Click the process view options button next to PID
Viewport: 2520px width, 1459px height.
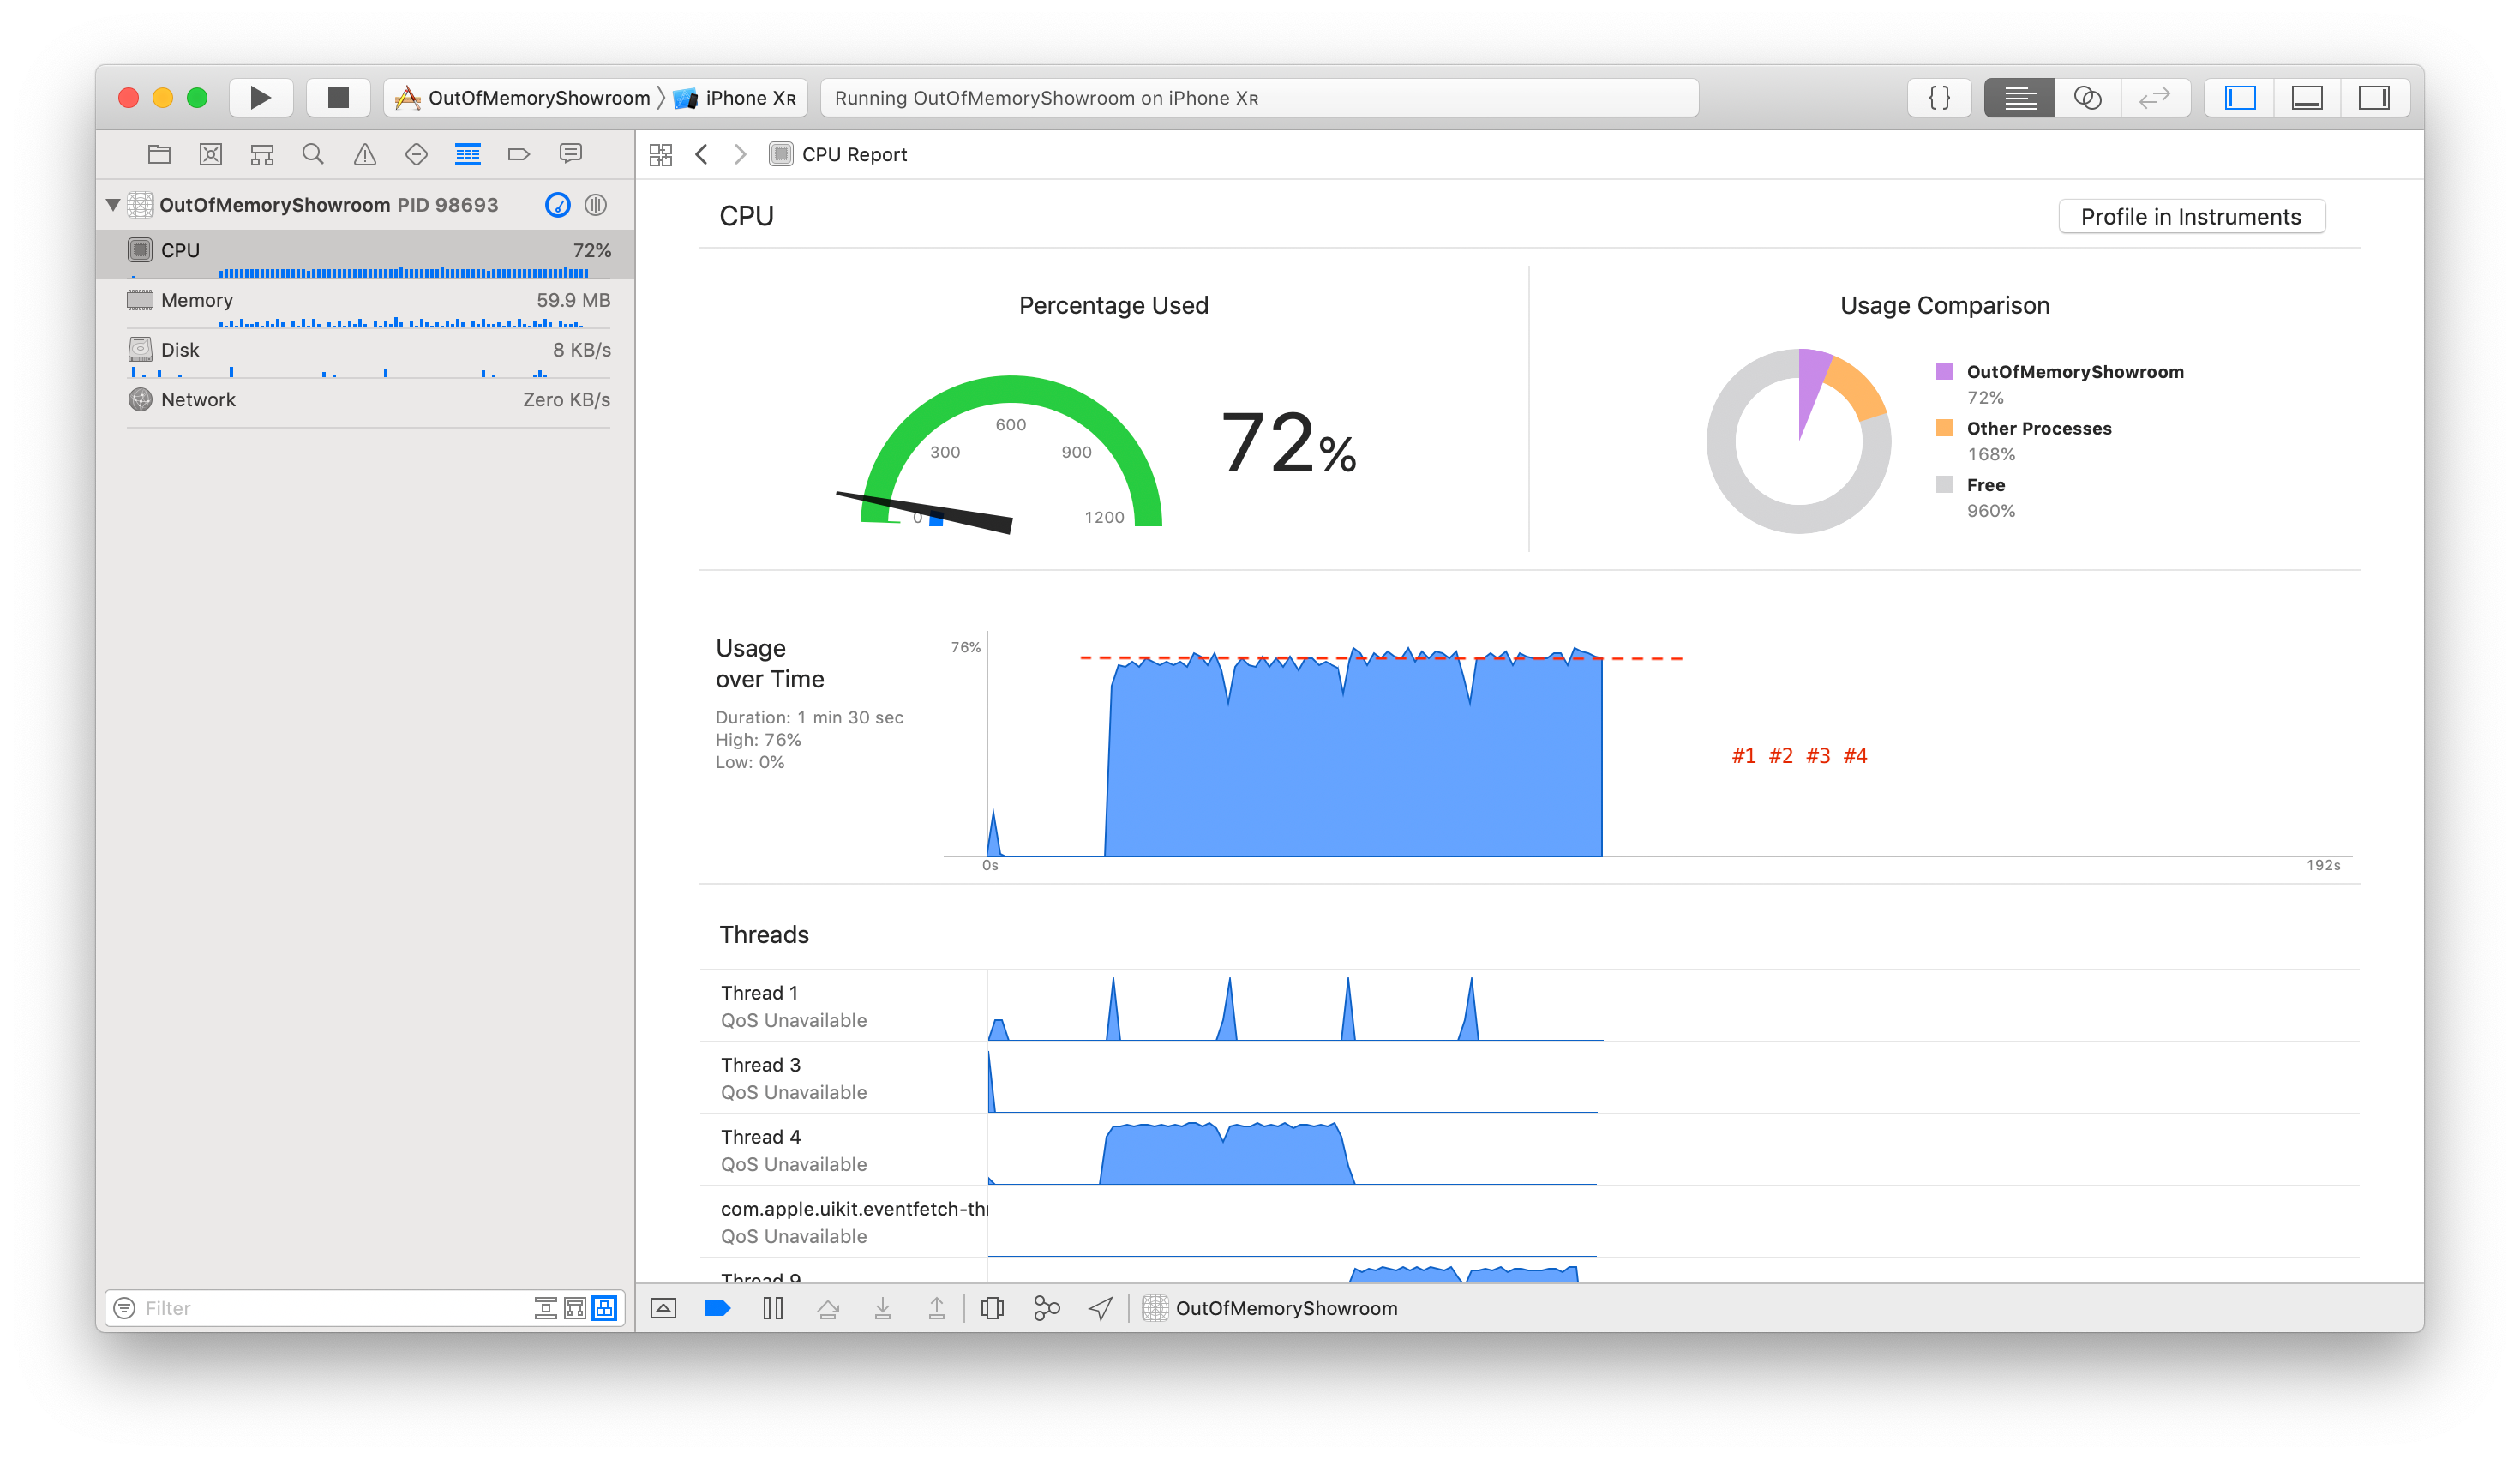click(596, 205)
